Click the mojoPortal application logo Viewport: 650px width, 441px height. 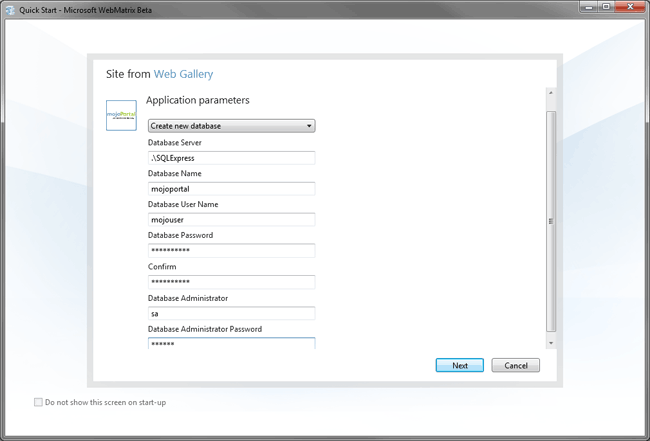pos(122,115)
